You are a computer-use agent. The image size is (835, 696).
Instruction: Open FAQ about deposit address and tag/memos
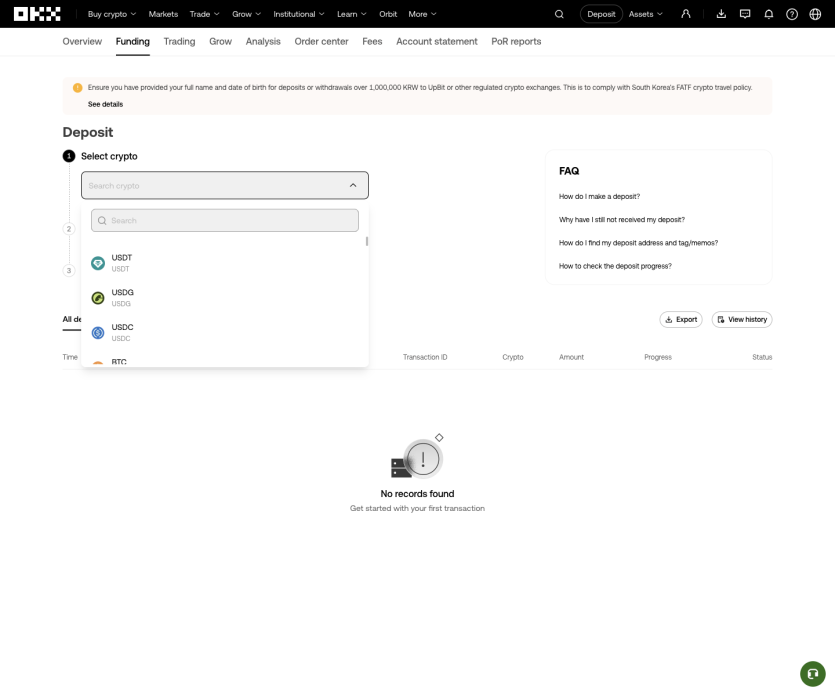(x=638, y=243)
